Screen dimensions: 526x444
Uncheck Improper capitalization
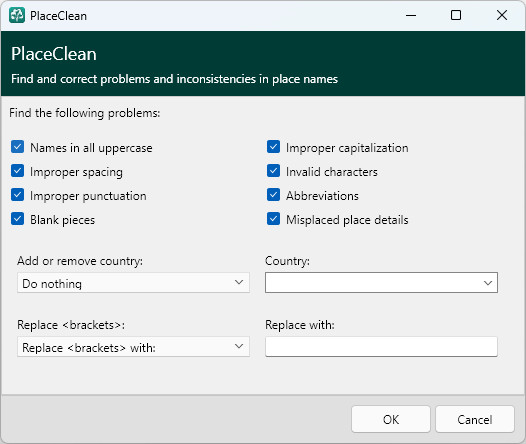click(273, 147)
